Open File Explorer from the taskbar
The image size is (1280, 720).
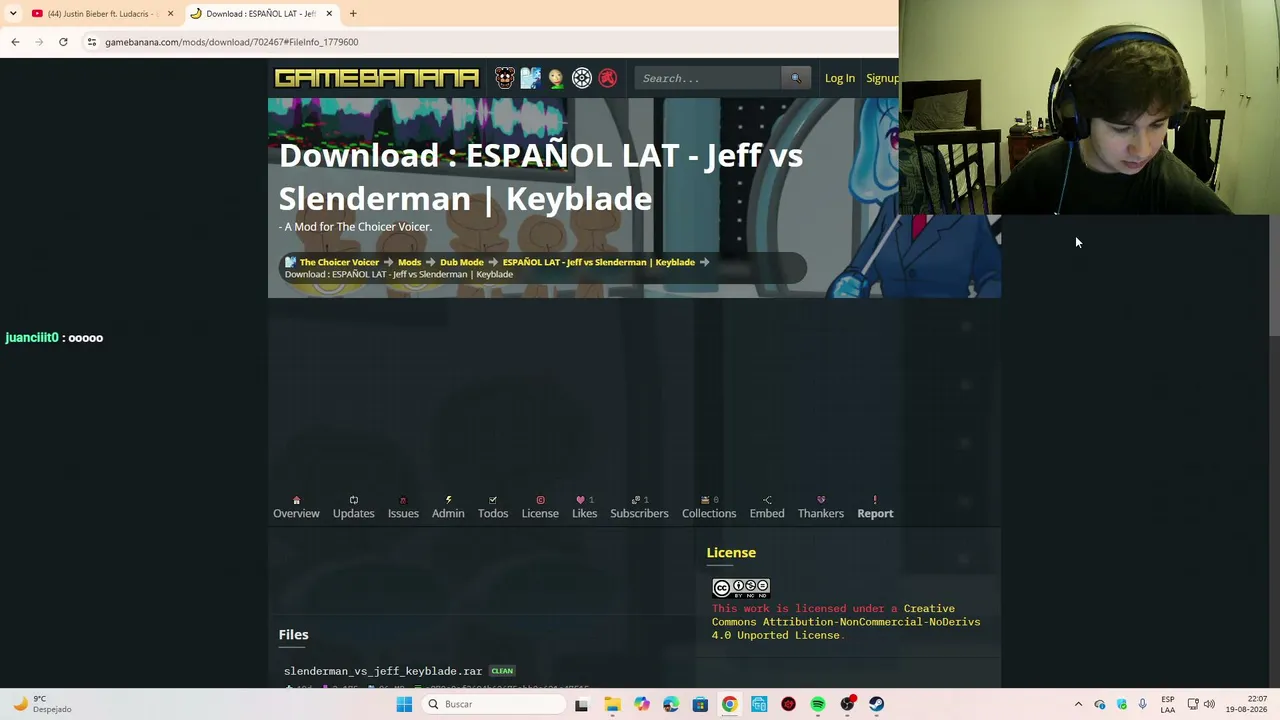pos(612,704)
